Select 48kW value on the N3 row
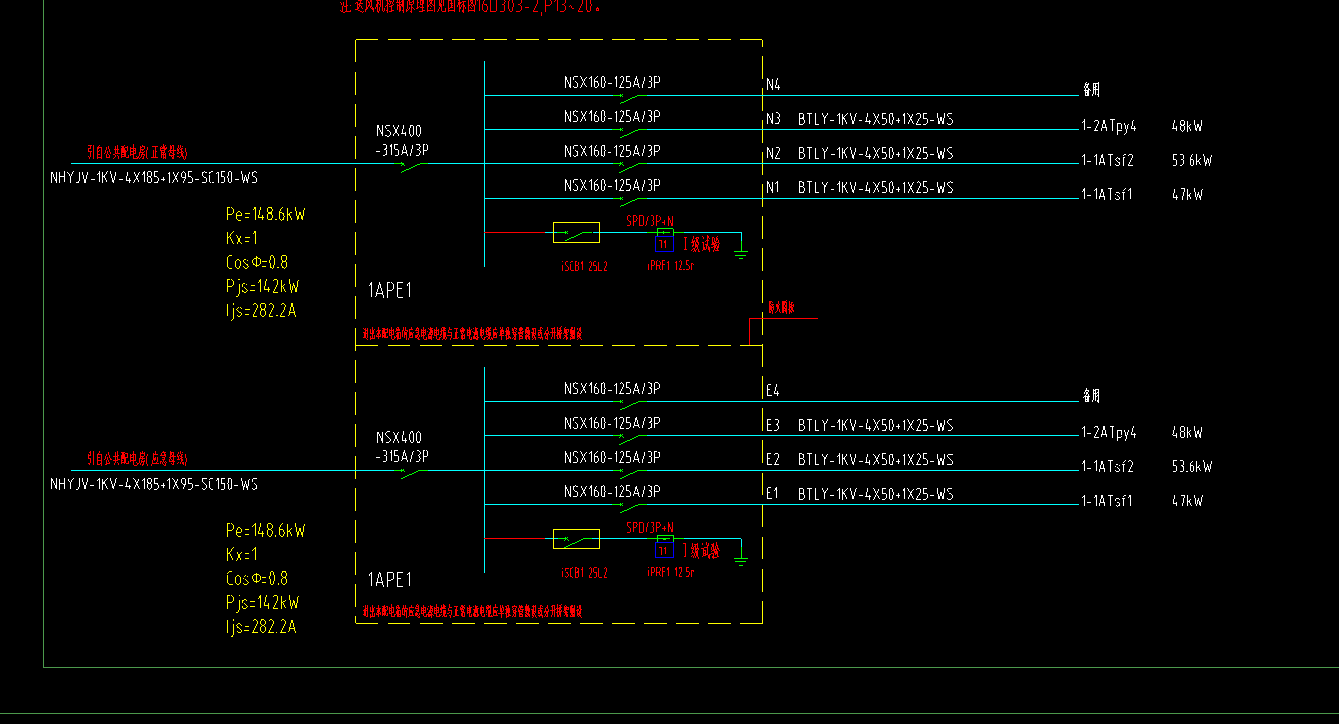This screenshot has height=724, width=1339. point(1187,127)
